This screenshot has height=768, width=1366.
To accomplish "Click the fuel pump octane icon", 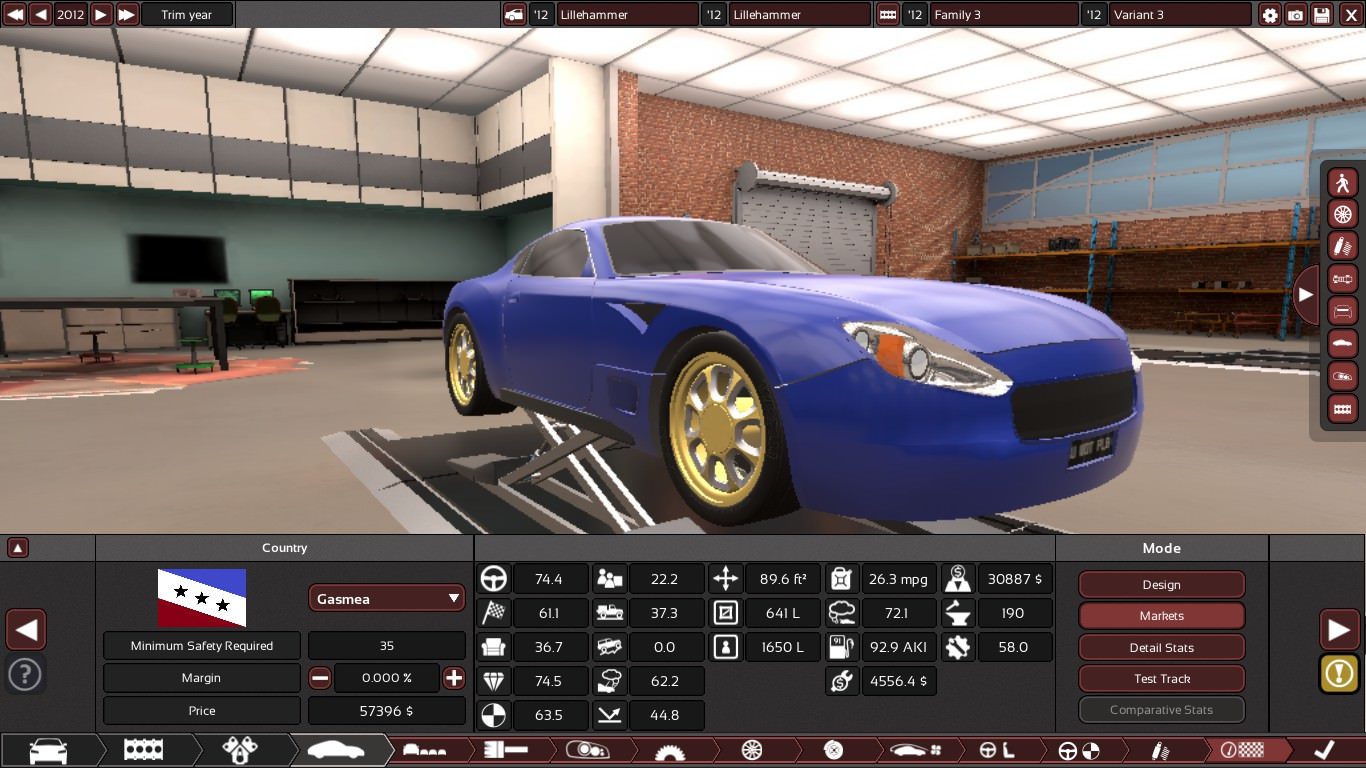I will pos(842,647).
